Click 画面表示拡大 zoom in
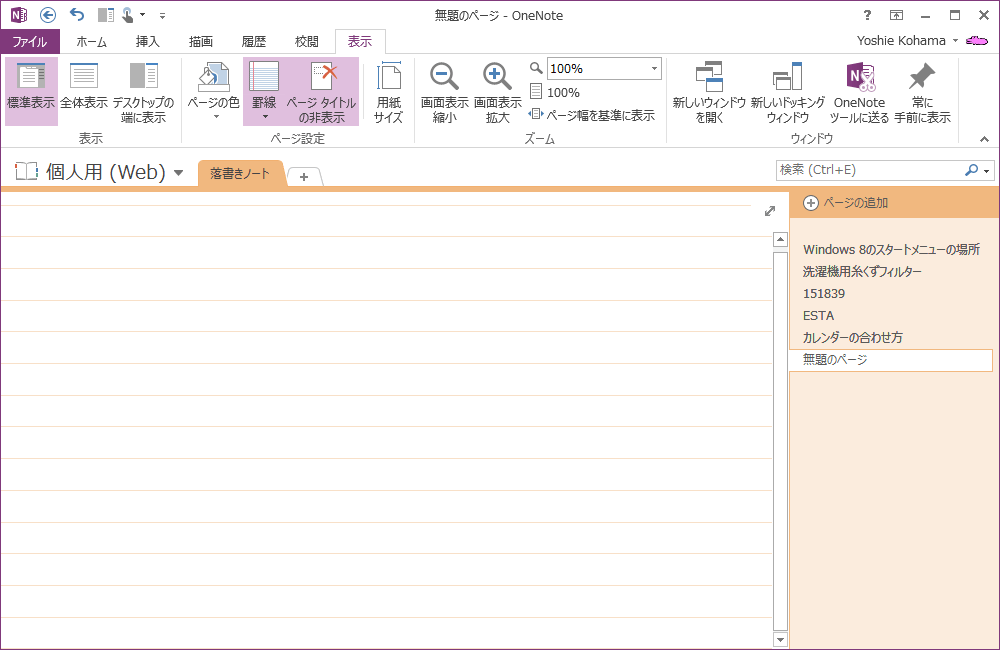1000x650 pixels. pyautogui.click(x=497, y=92)
